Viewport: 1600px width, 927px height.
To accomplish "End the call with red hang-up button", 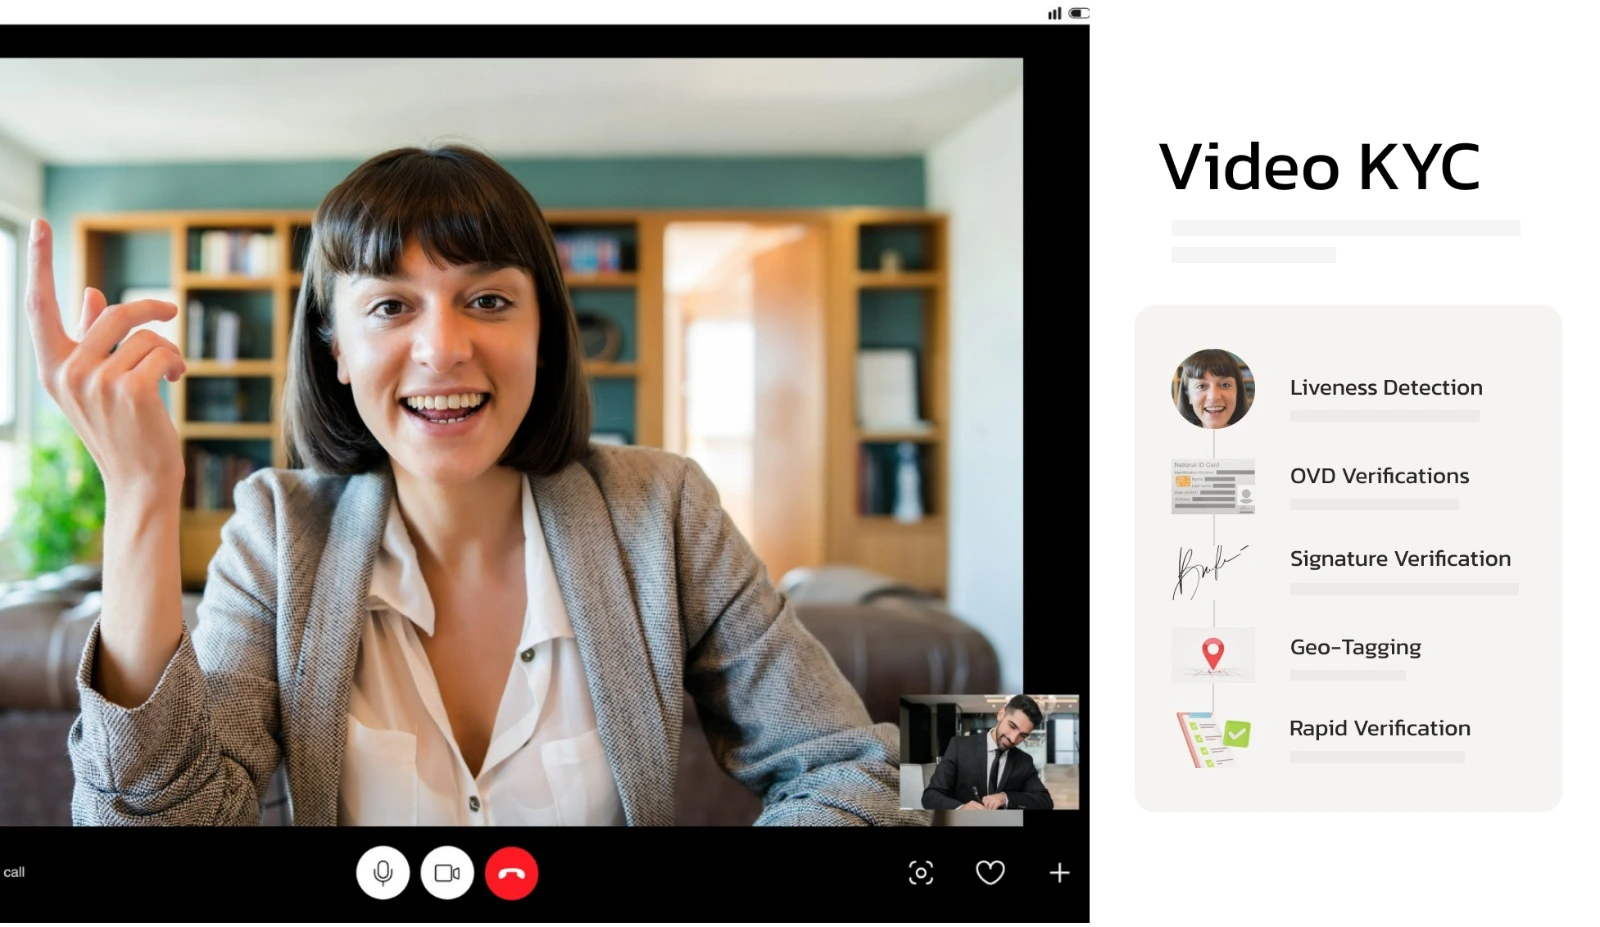I will tap(511, 873).
